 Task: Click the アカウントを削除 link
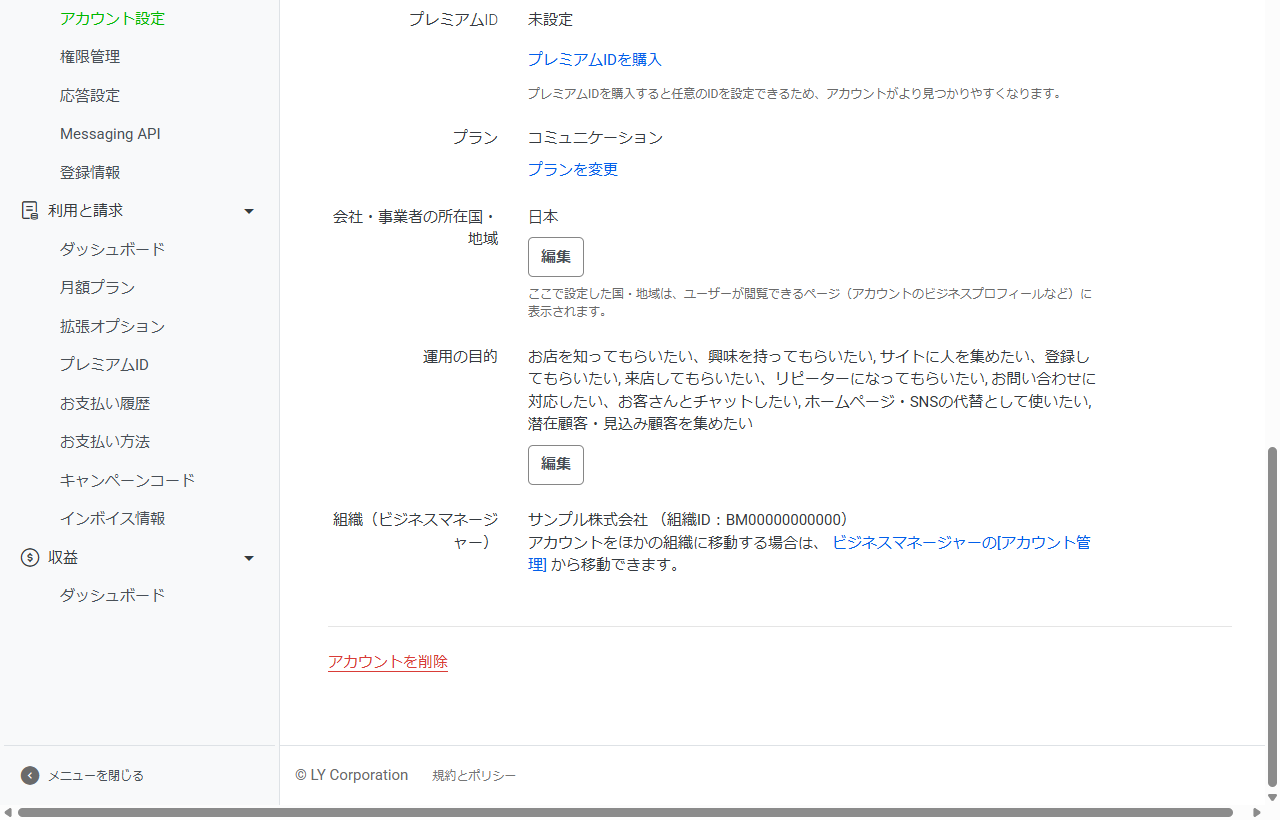(388, 662)
